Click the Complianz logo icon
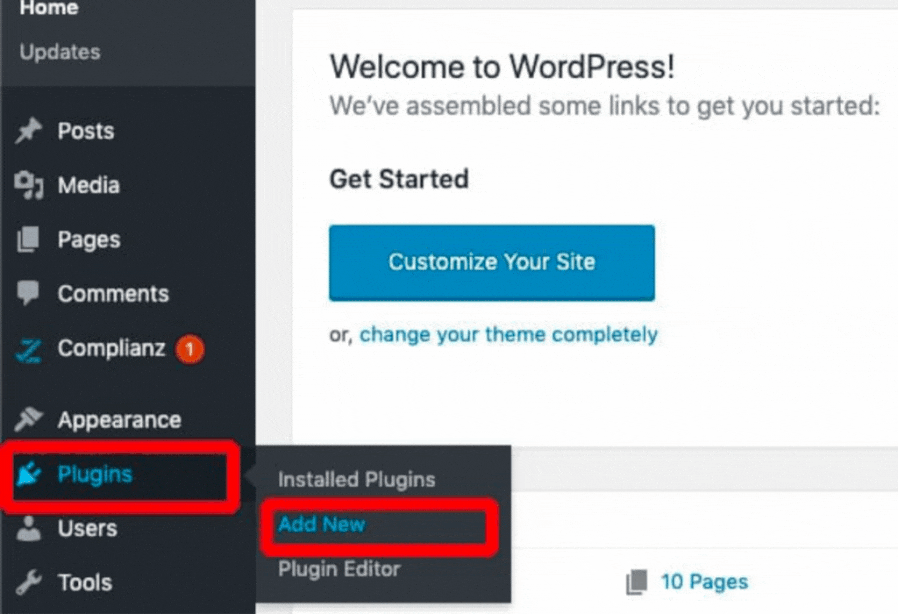Image resolution: width=898 pixels, height=614 pixels. coord(29,349)
